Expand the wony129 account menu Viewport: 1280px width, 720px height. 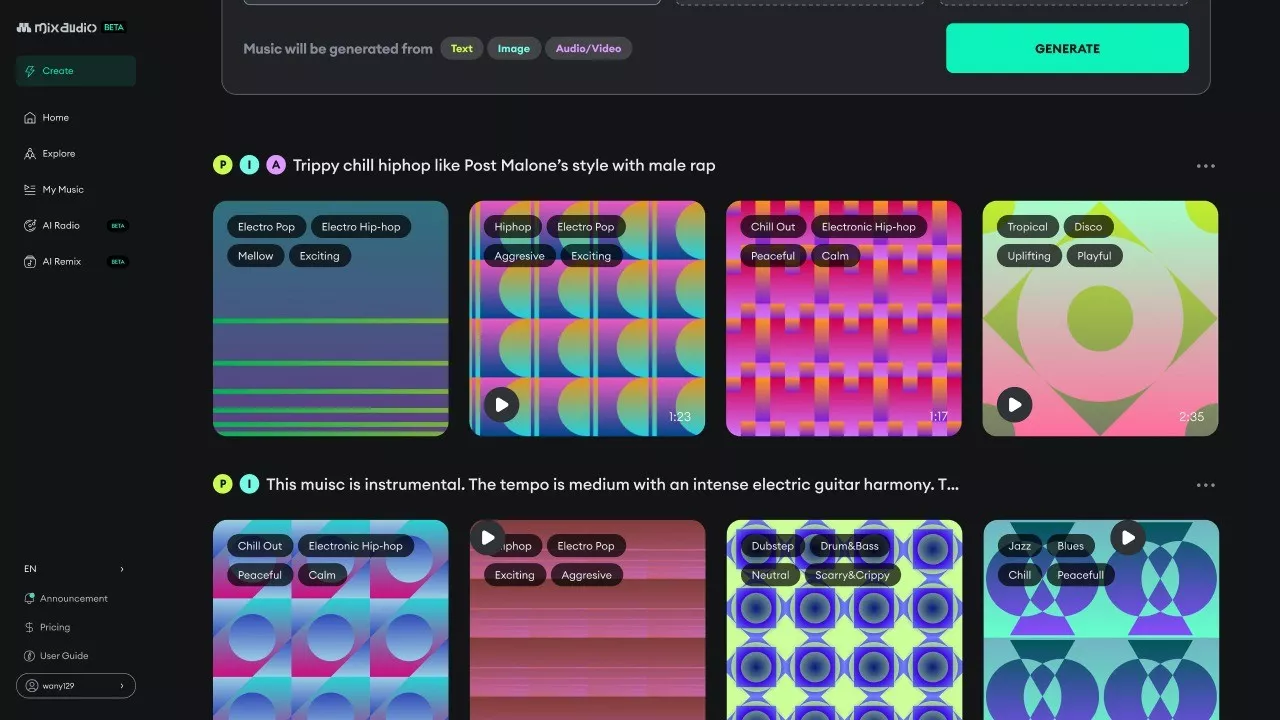click(75, 686)
